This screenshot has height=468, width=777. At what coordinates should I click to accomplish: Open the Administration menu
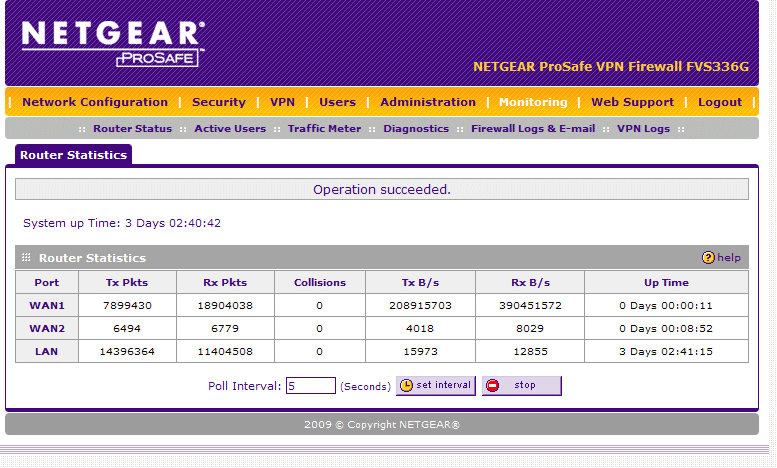click(428, 102)
